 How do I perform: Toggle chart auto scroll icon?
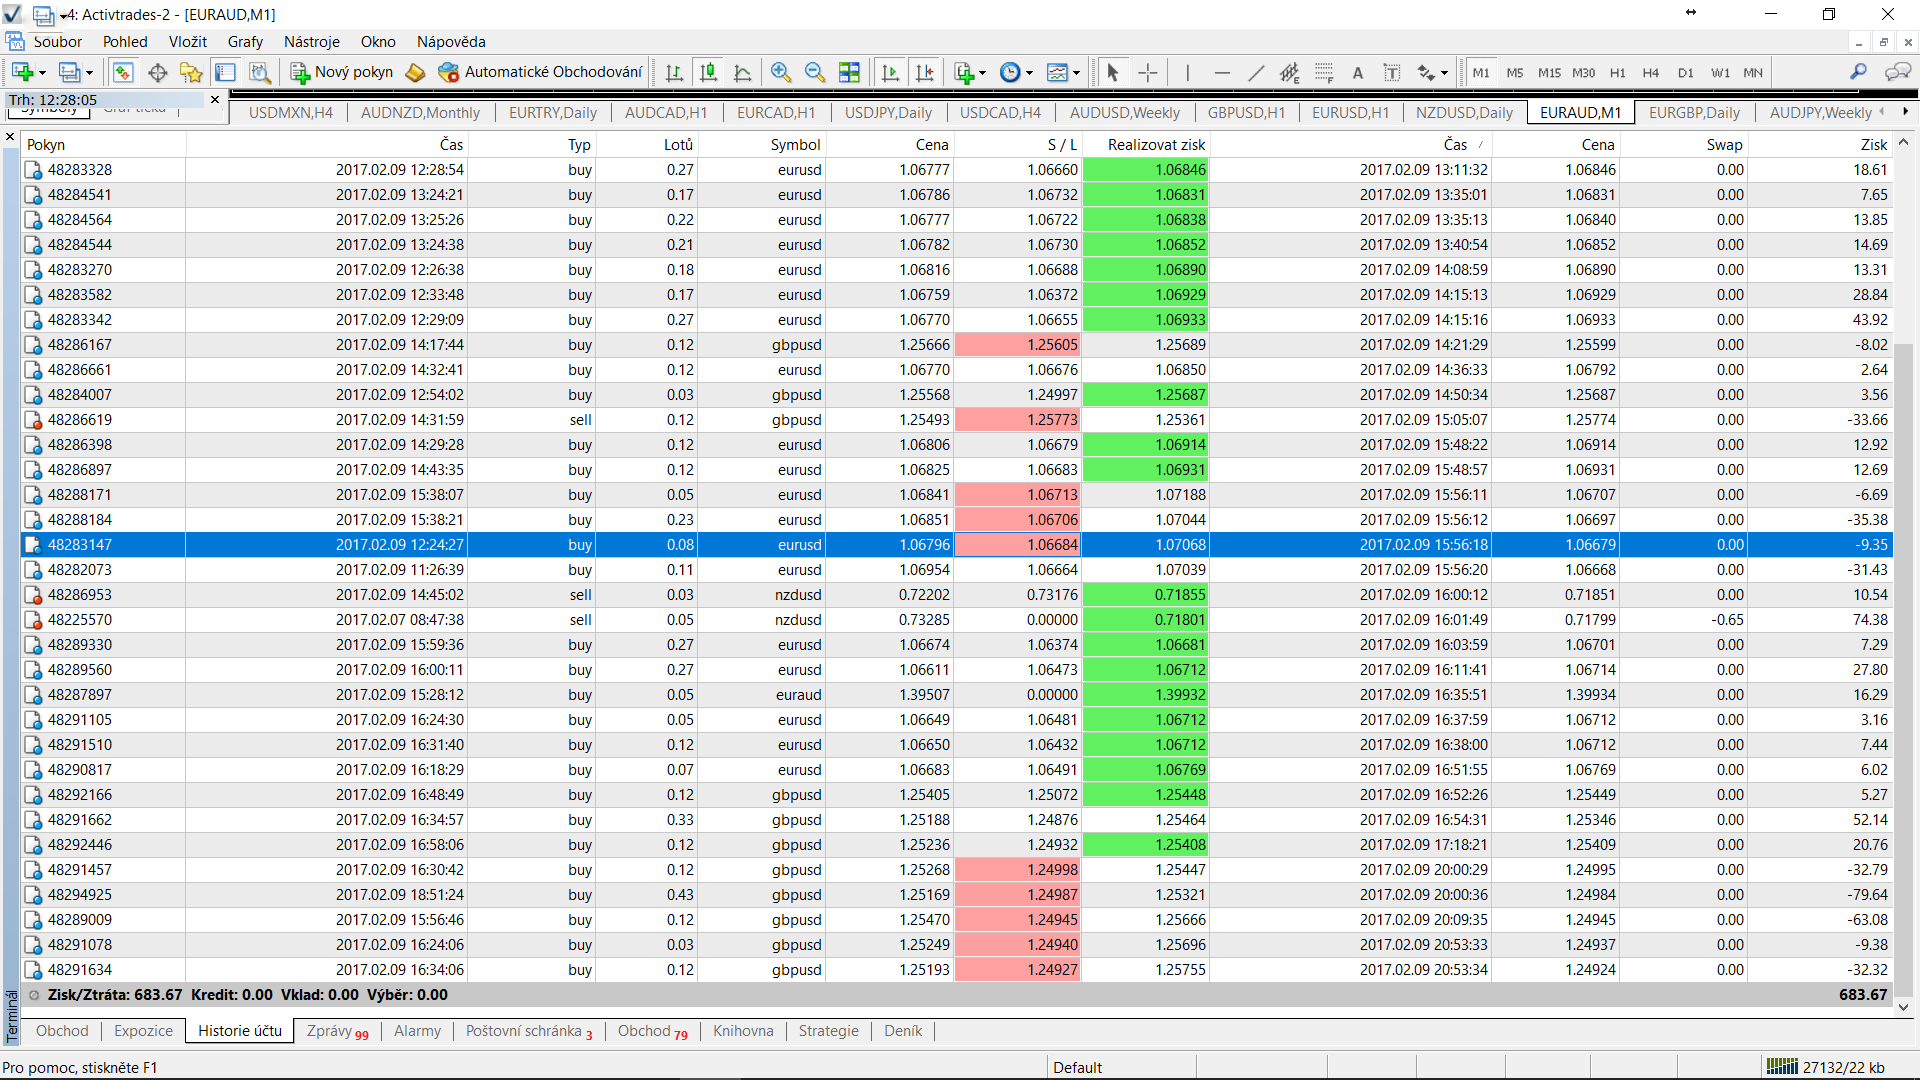click(890, 72)
